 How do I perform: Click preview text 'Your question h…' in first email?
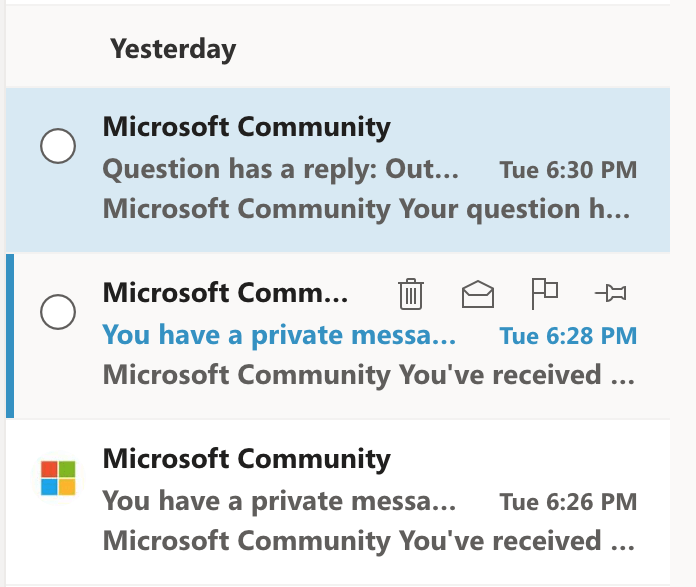(x=514, y=209)
